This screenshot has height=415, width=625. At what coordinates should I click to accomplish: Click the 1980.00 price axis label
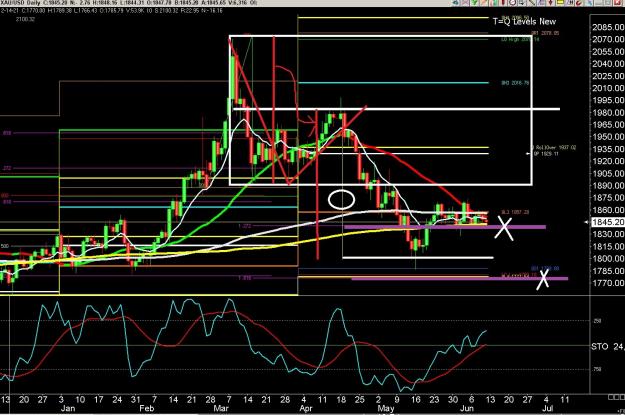pyautogui.click(x=608, y=113)
